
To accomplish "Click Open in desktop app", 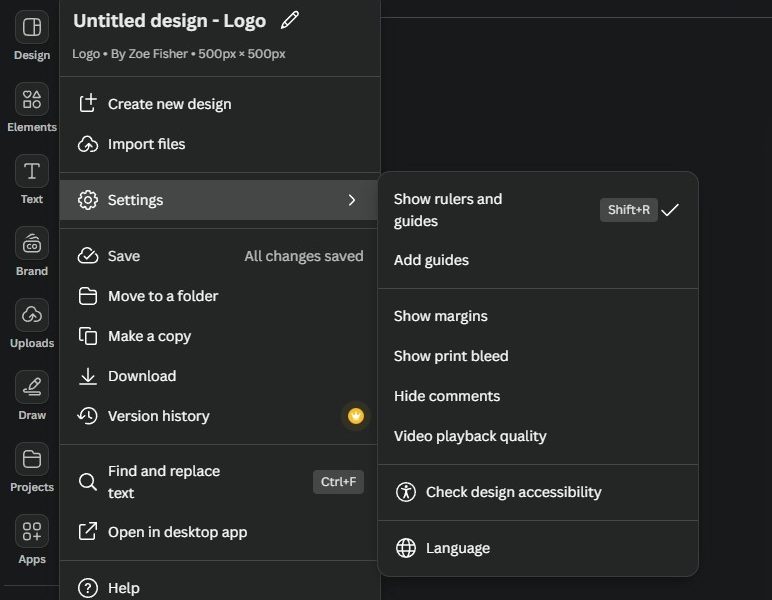I will 177,532.
